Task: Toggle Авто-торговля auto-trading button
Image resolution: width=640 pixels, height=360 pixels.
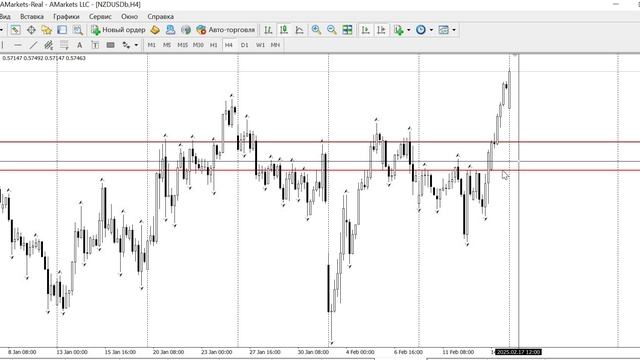Action: [x=226, y=30]
